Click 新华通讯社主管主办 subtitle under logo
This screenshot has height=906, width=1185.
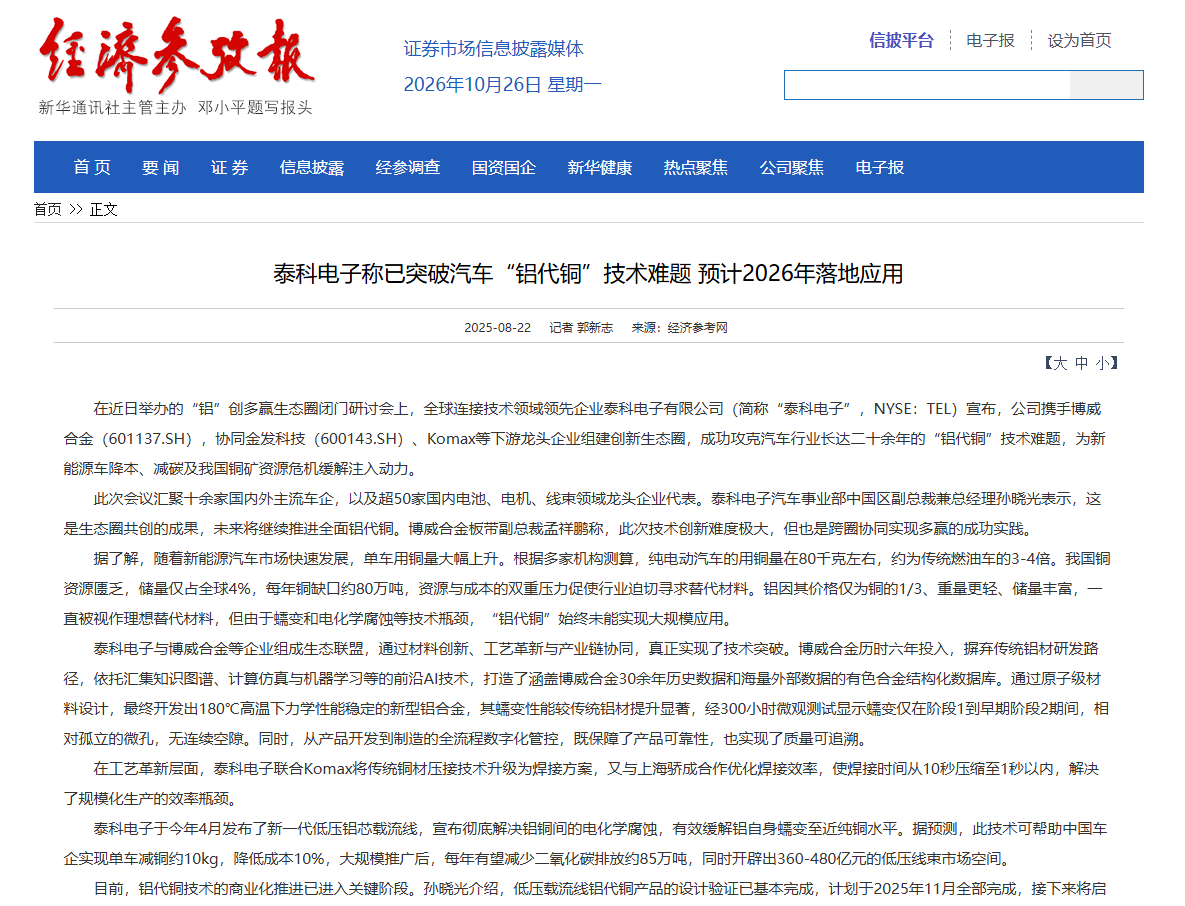[x=112, y=107]
